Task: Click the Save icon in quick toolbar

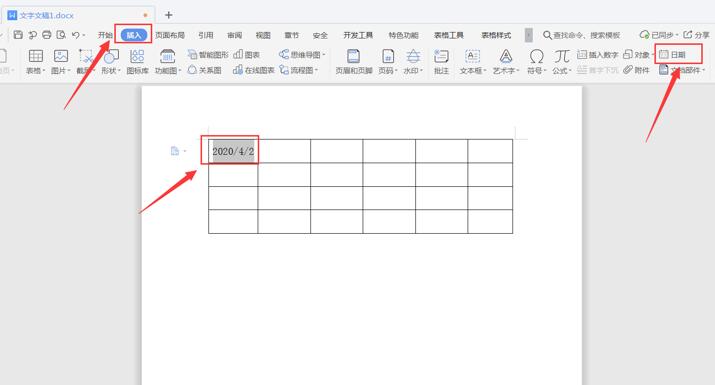Action: point(18,35)
